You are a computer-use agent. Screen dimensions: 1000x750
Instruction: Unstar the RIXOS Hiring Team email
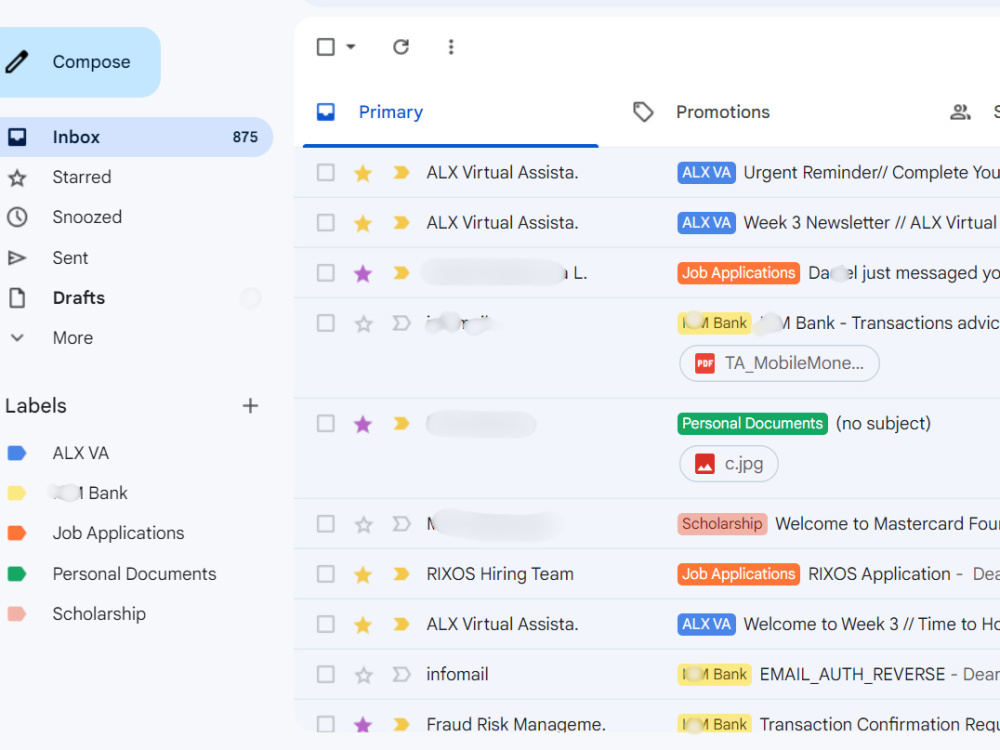tap(363, 575)
